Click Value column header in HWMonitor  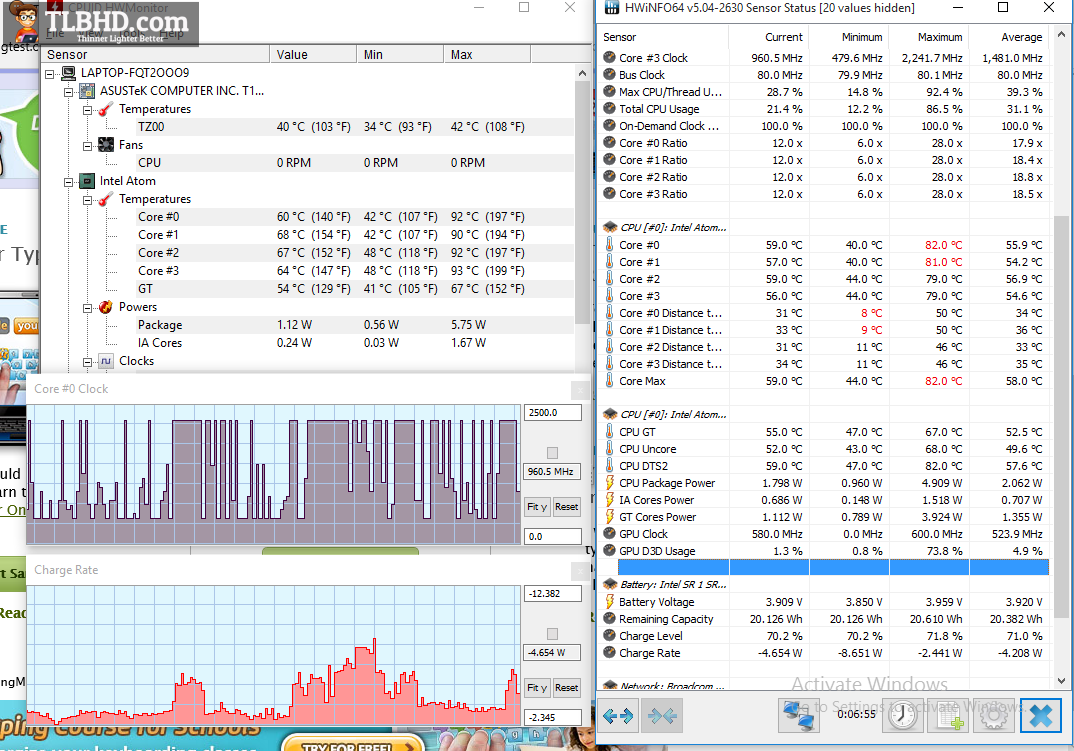point(313,54)
